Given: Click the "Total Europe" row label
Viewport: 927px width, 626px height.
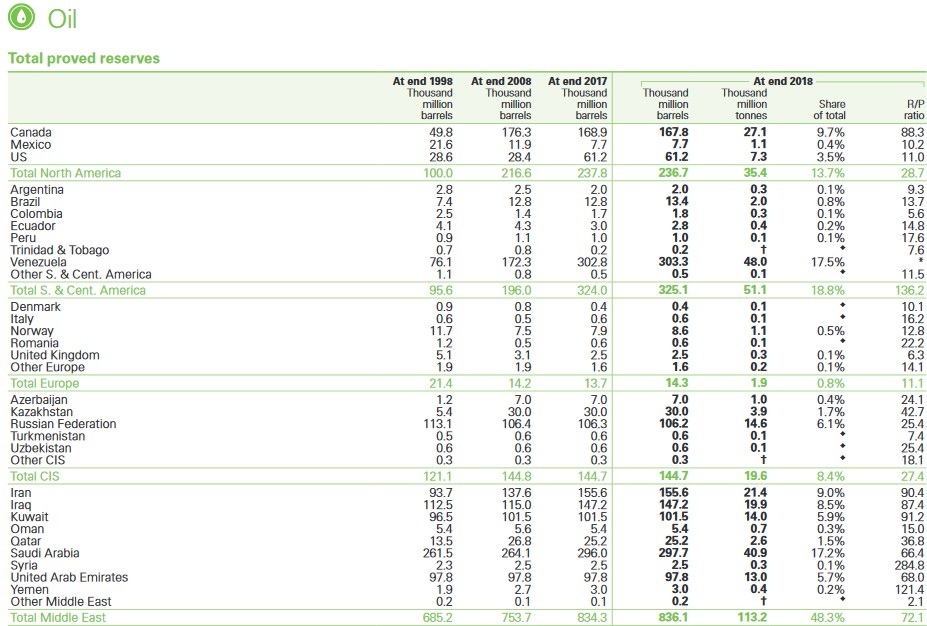Looking at the screenshot, I should (45, 383).
